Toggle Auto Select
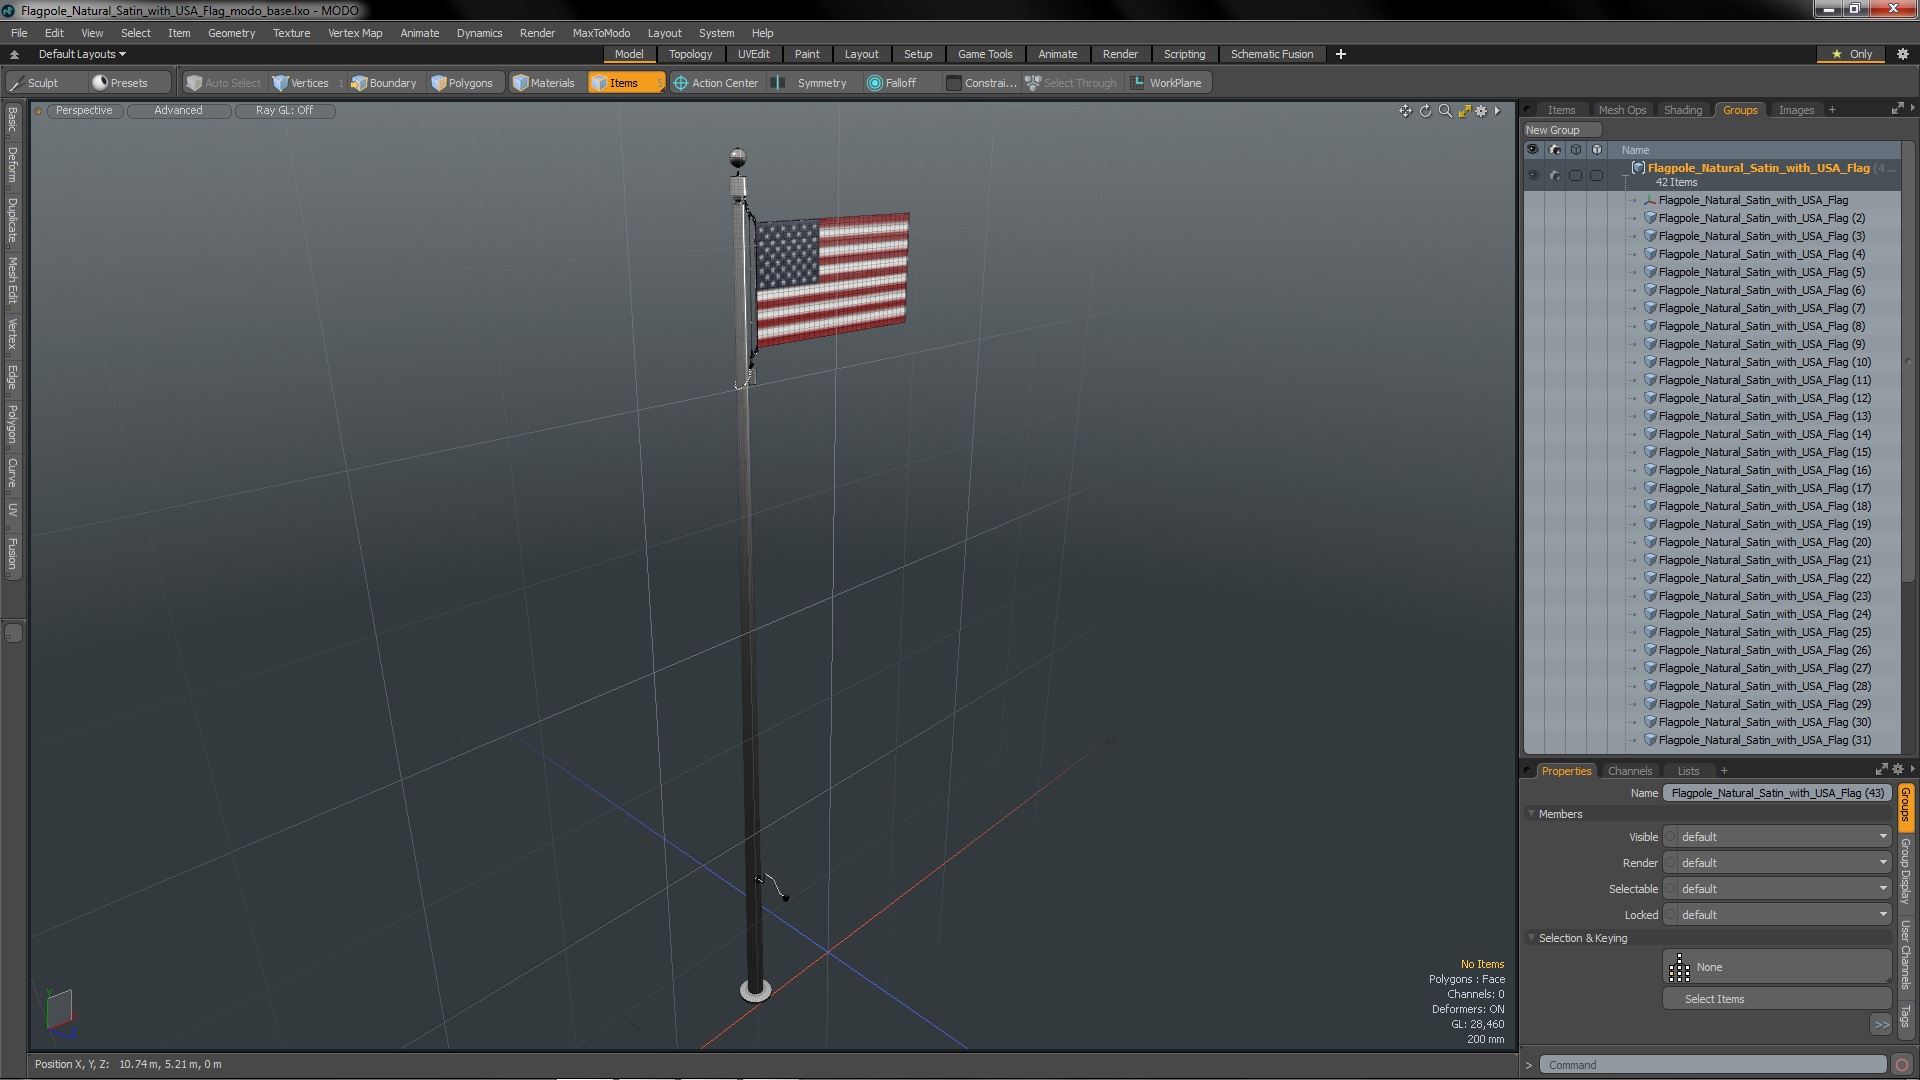1920x1080 pixels. coord(224,83)
